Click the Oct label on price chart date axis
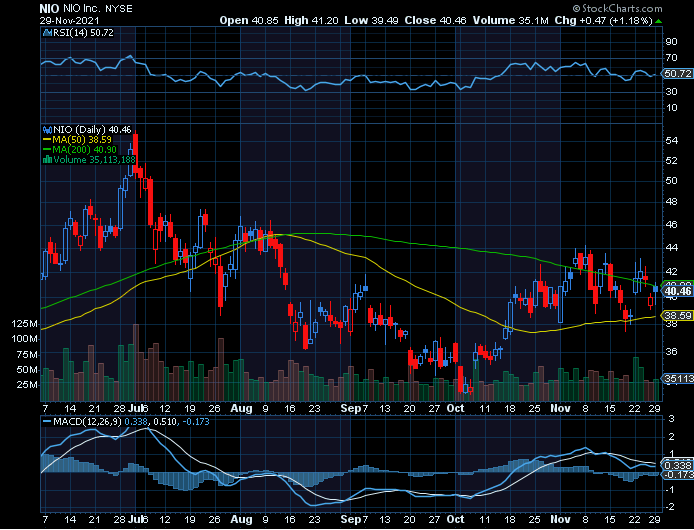This screenshot has height=530, width=694. 455,408
